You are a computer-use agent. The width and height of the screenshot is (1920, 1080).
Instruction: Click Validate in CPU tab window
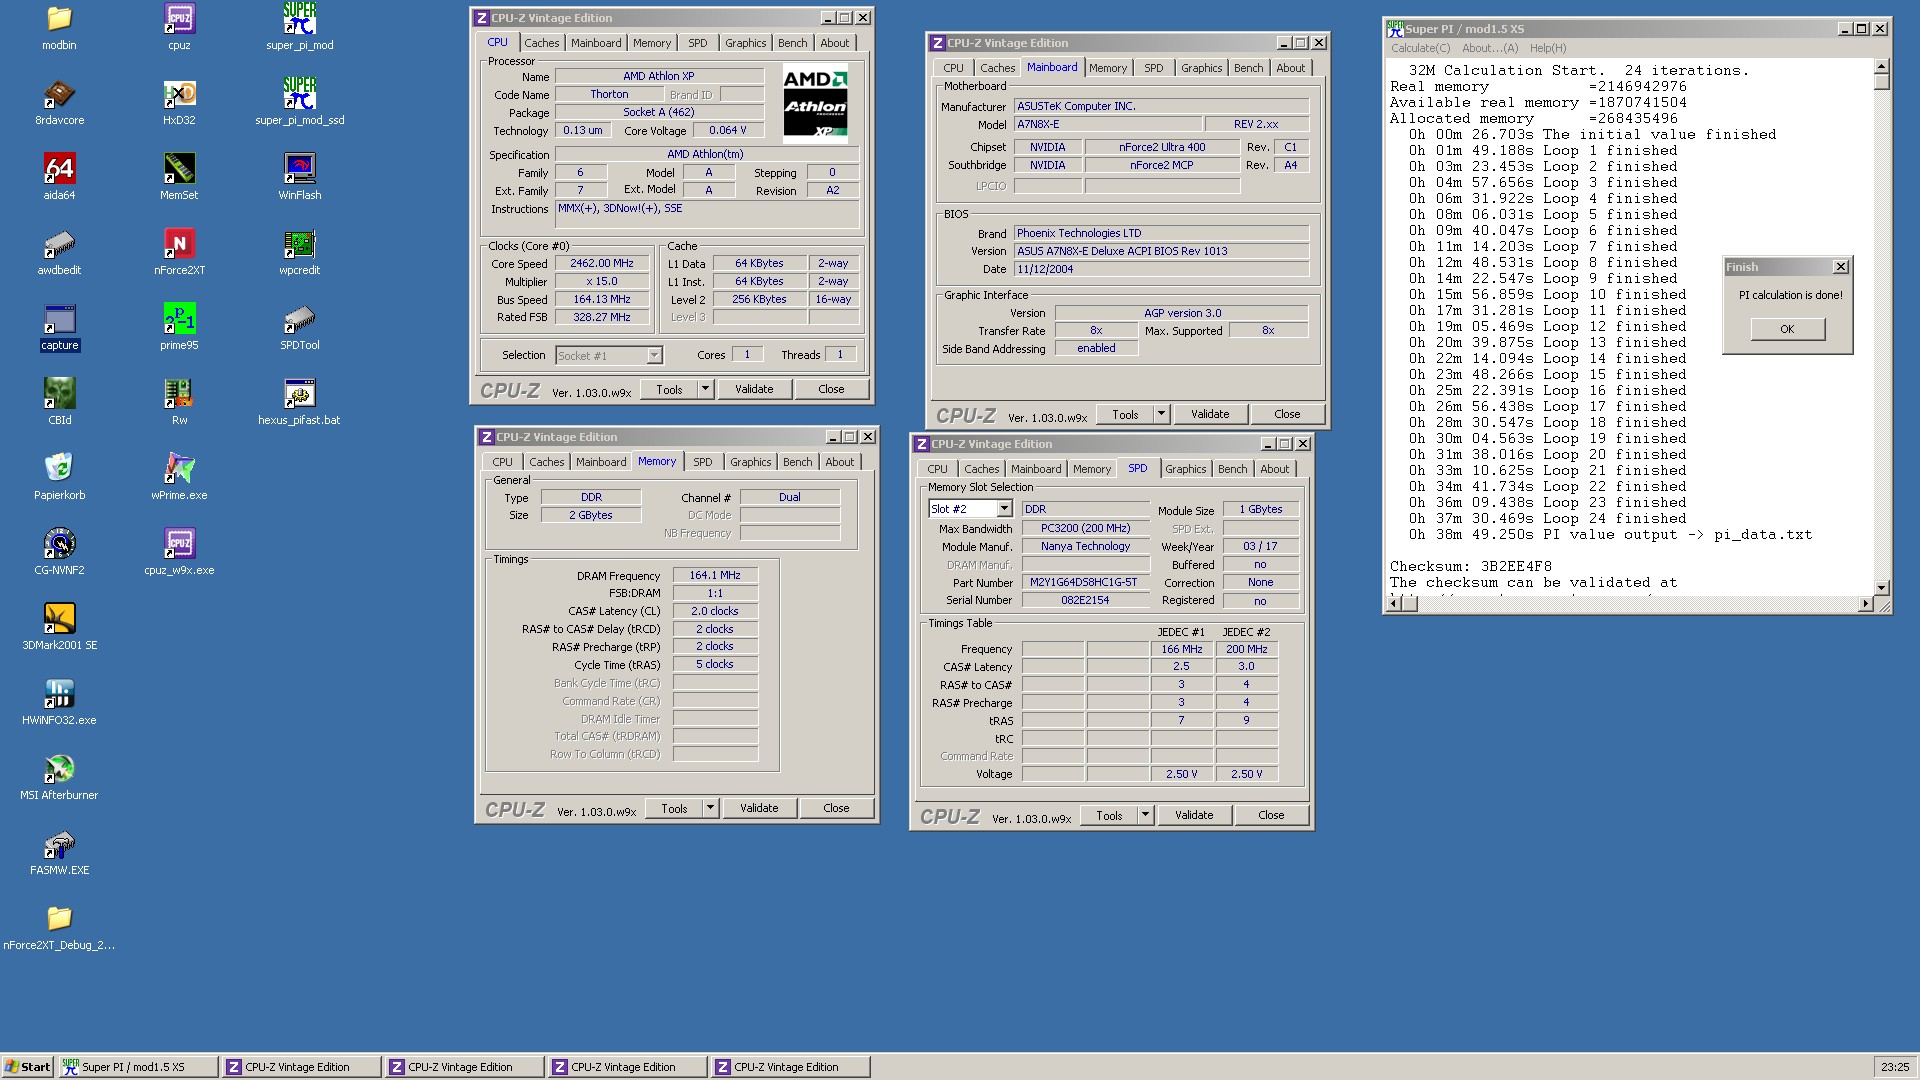[754, 389]
